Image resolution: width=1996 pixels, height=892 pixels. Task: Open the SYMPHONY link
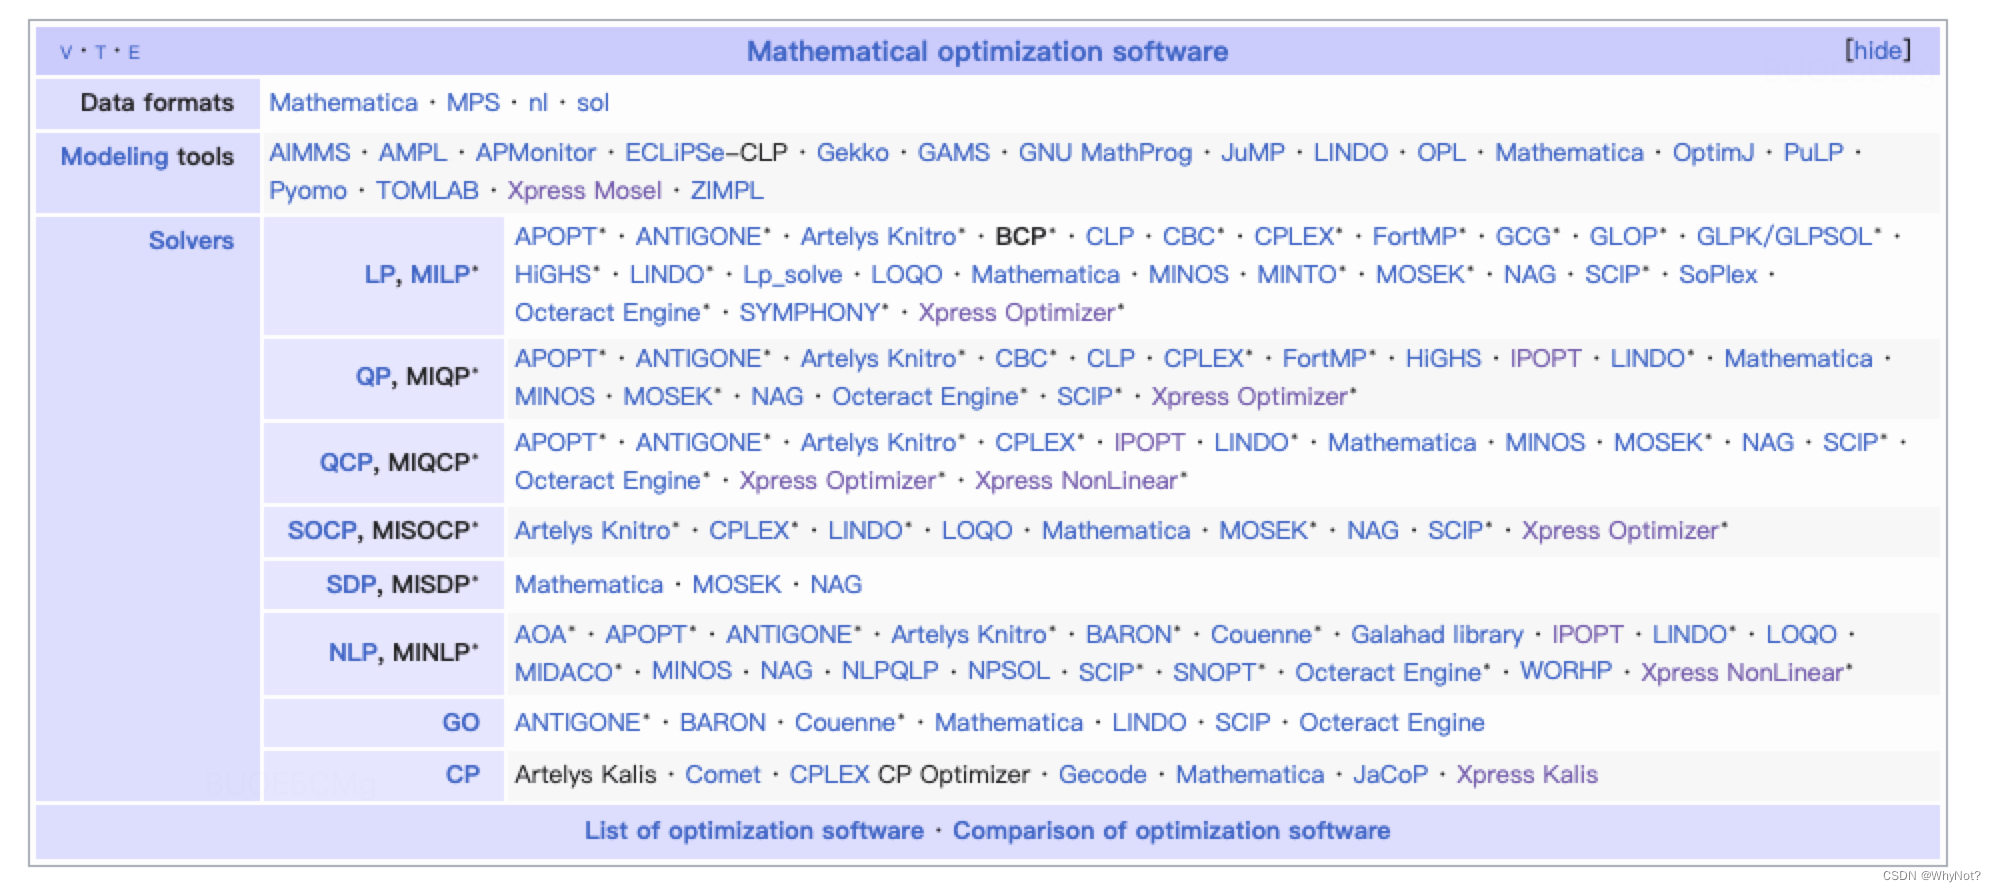click(809, 313)
